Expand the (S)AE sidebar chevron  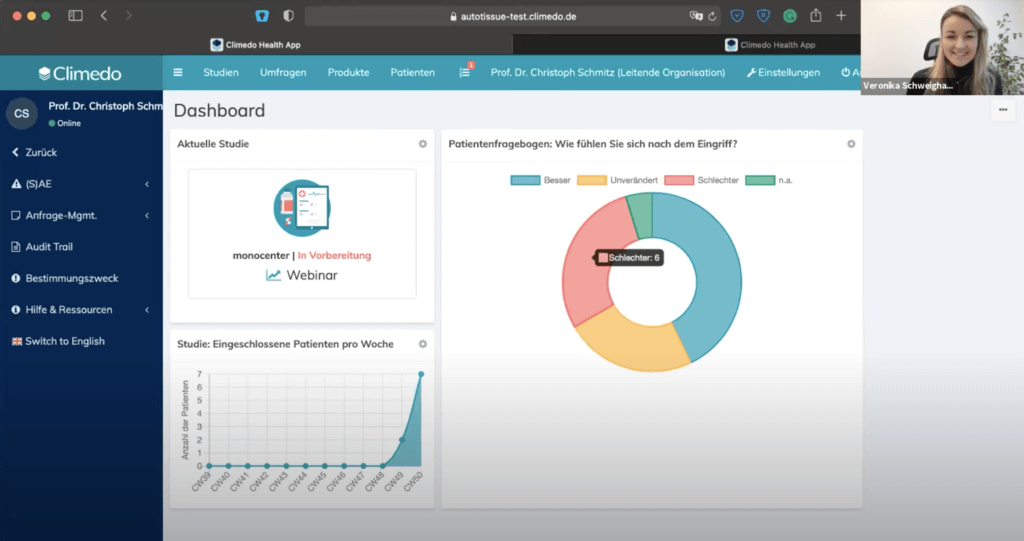click(x=147, y=184)
